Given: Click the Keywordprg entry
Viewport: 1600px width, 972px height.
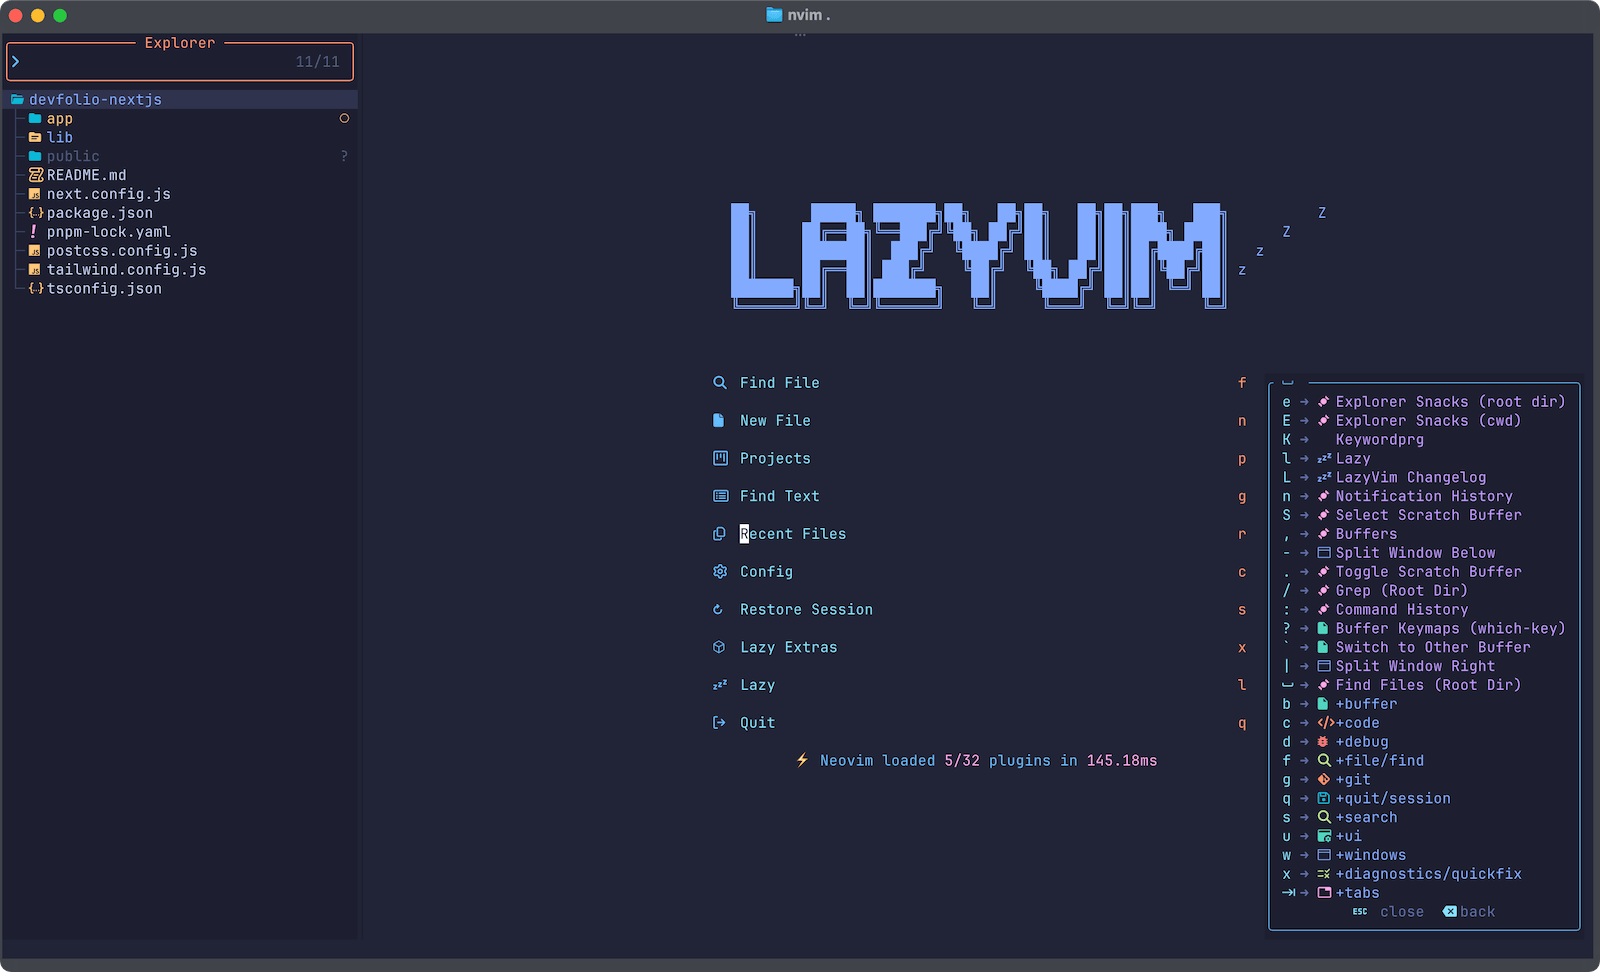Looking at the screenshot, I should click(1379, 440).
